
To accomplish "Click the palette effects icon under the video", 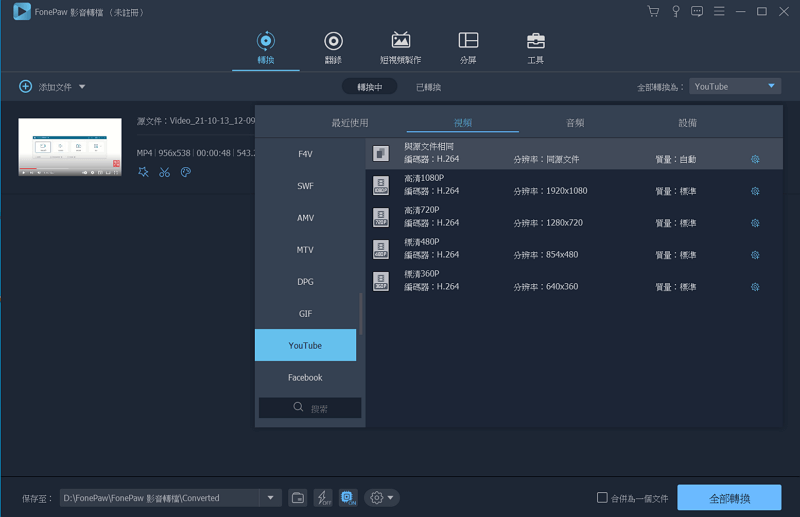I will [186, 172].
